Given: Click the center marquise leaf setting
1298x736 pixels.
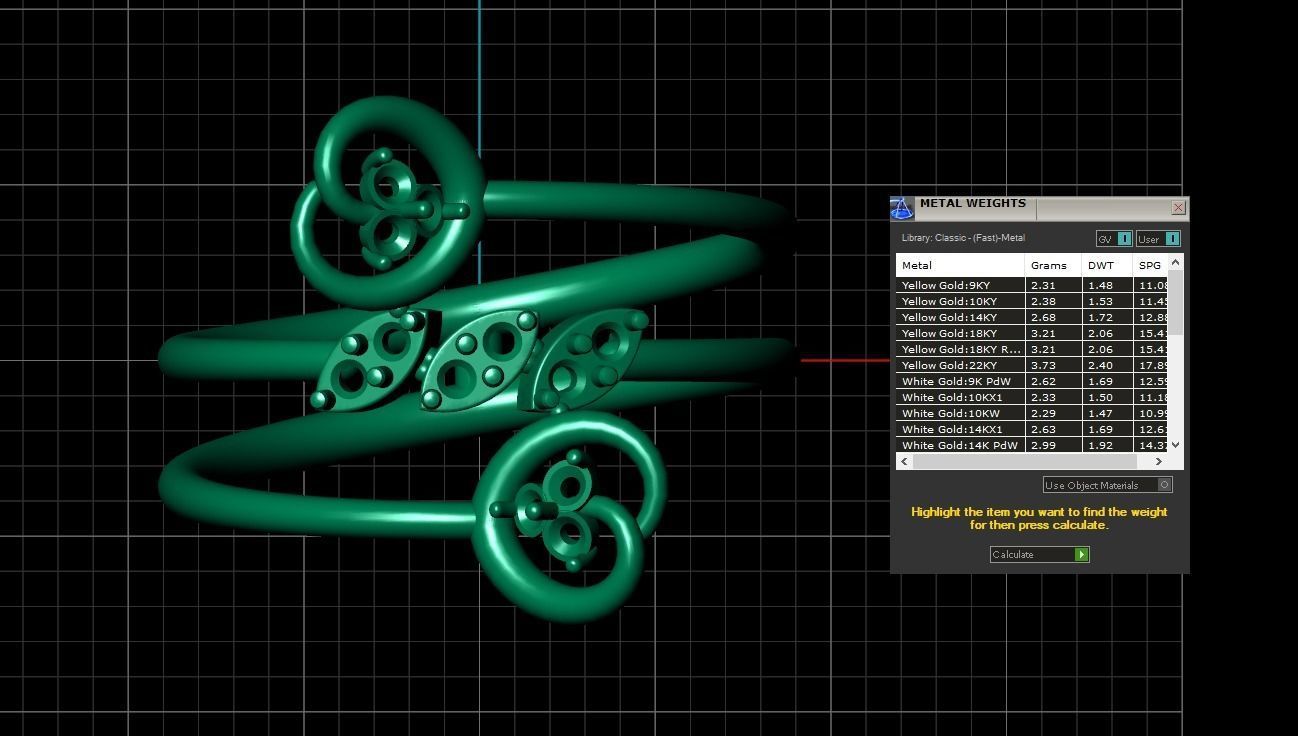Looking at the screenshot, I should pos(479,360).
